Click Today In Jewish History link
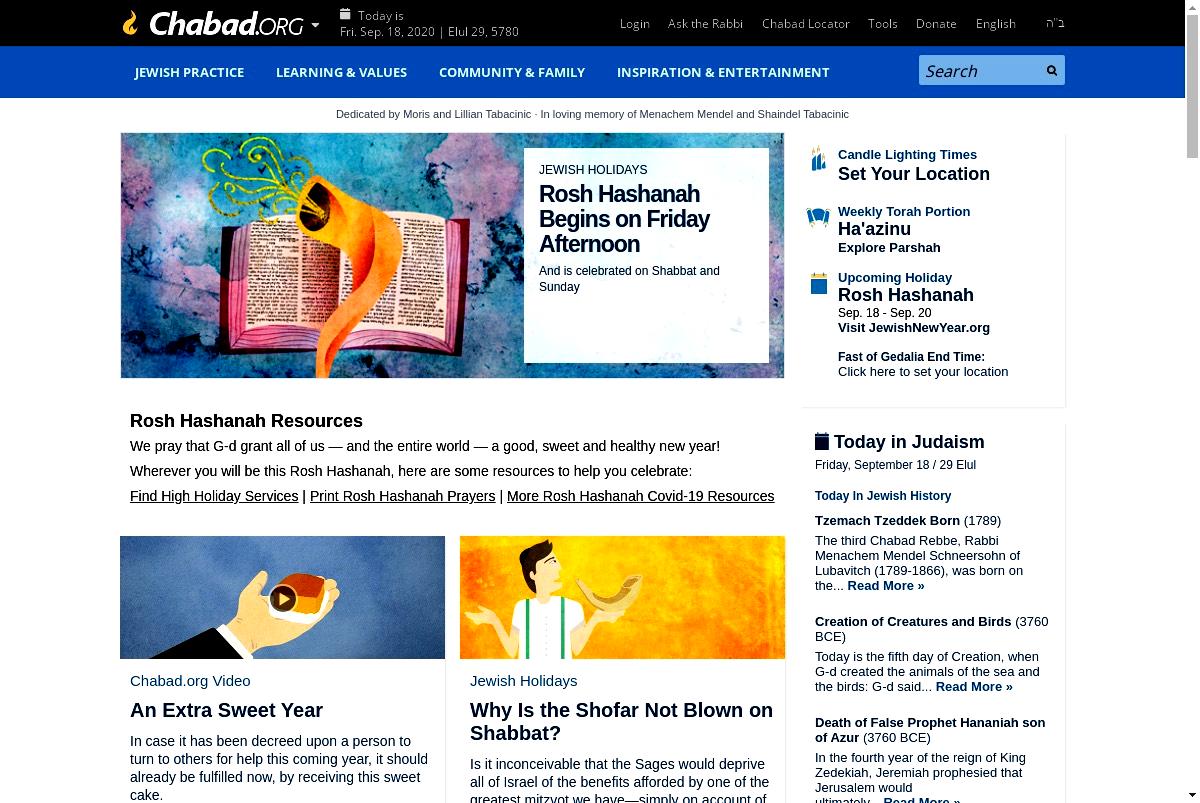The height and width of the screenshot is (803, 1200). coord(883,496)
